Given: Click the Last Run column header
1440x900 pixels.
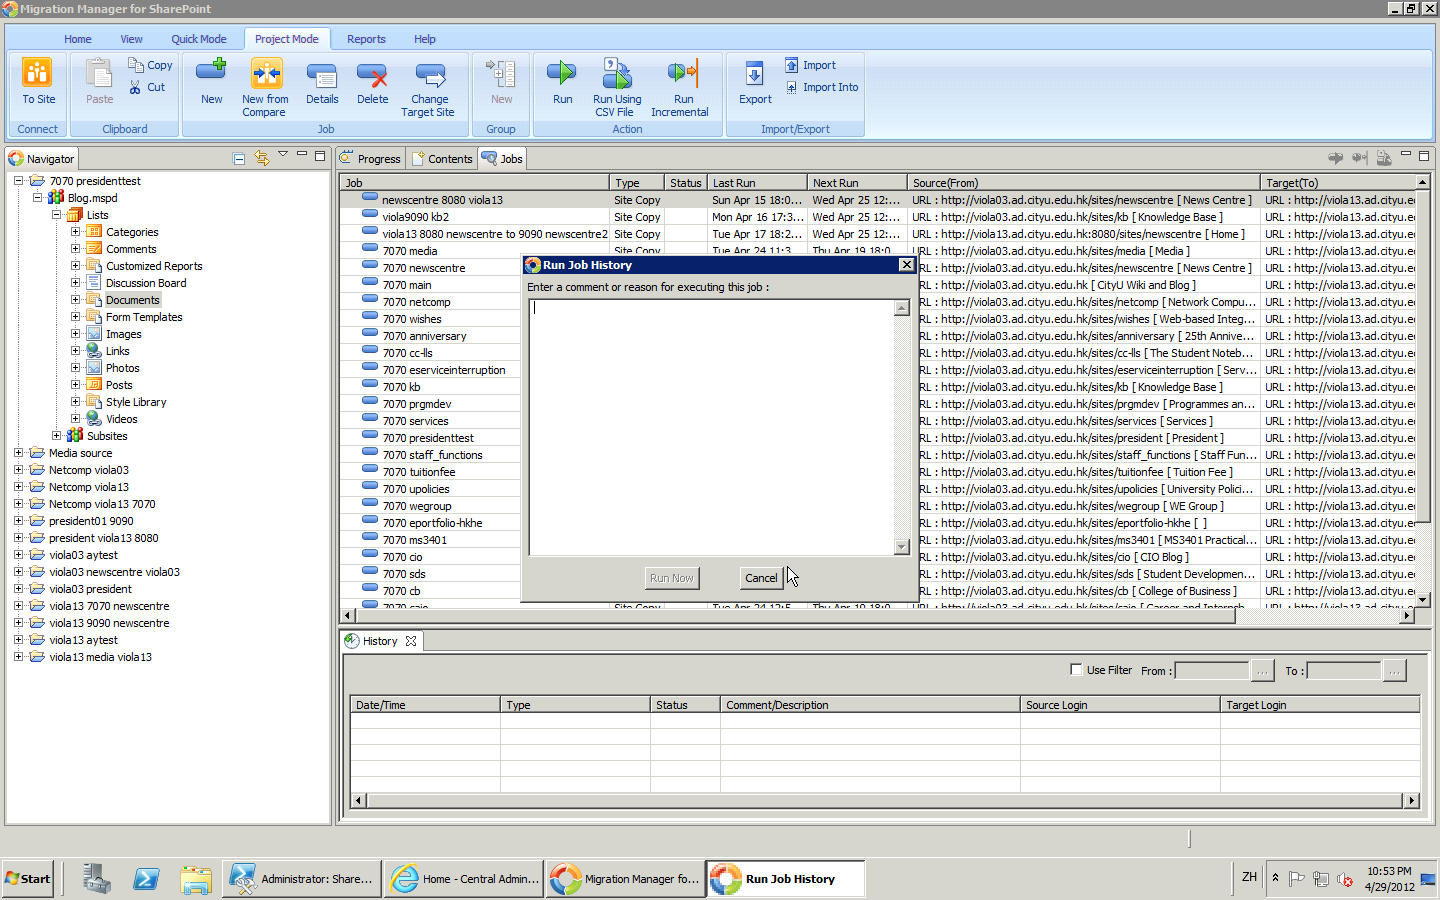Looking at the screenshot, I should pyautogui.click(x=757, y=183).
